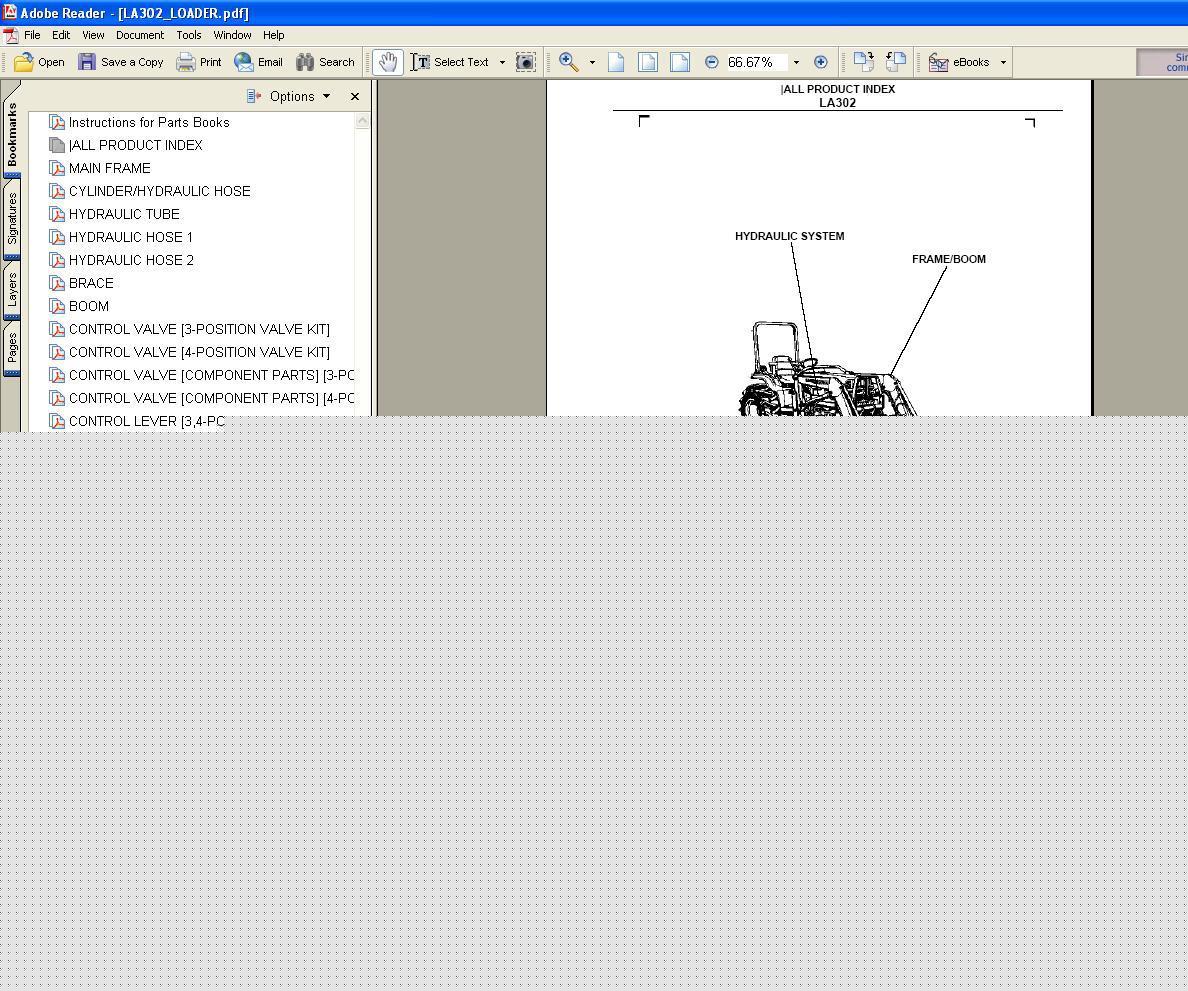The width and height of the screenshot is (1188, 991).
Task: Click the bookmarks panel scroll-up arrow
Action: pyautogui.click(x=362, y=121)
